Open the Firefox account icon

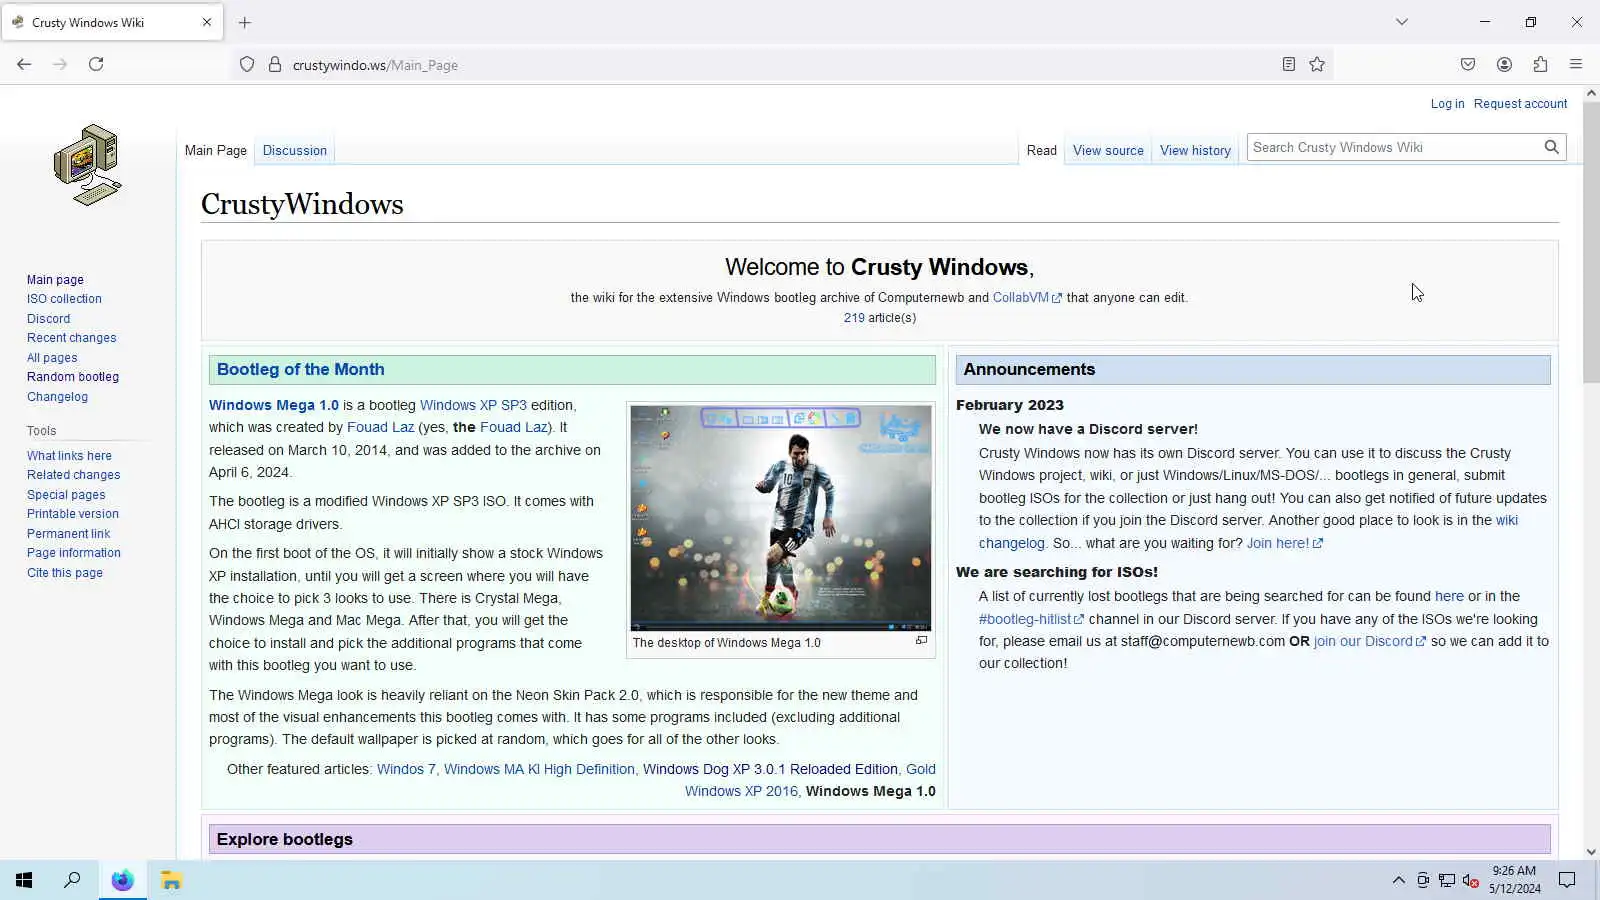(x=1504, y=64)
